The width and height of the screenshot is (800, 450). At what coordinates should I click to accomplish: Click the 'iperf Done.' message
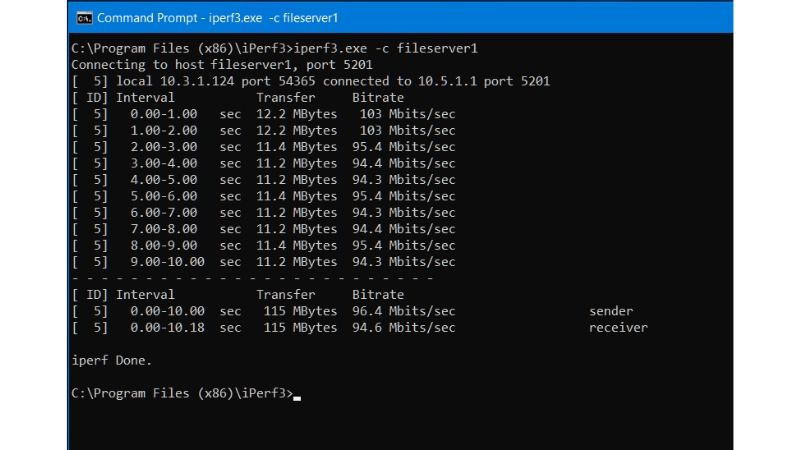pyautogui.click(x=112, y=360)
